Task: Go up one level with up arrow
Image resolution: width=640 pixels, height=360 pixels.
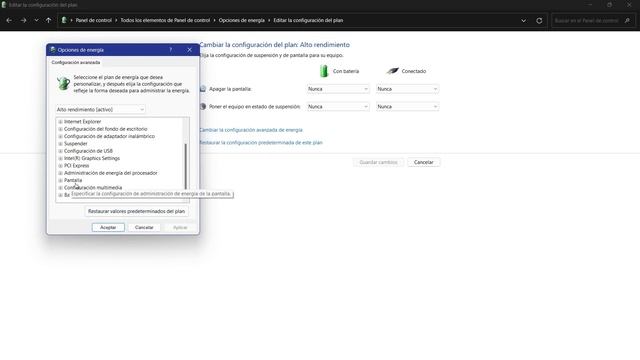Action: [49, 20]
